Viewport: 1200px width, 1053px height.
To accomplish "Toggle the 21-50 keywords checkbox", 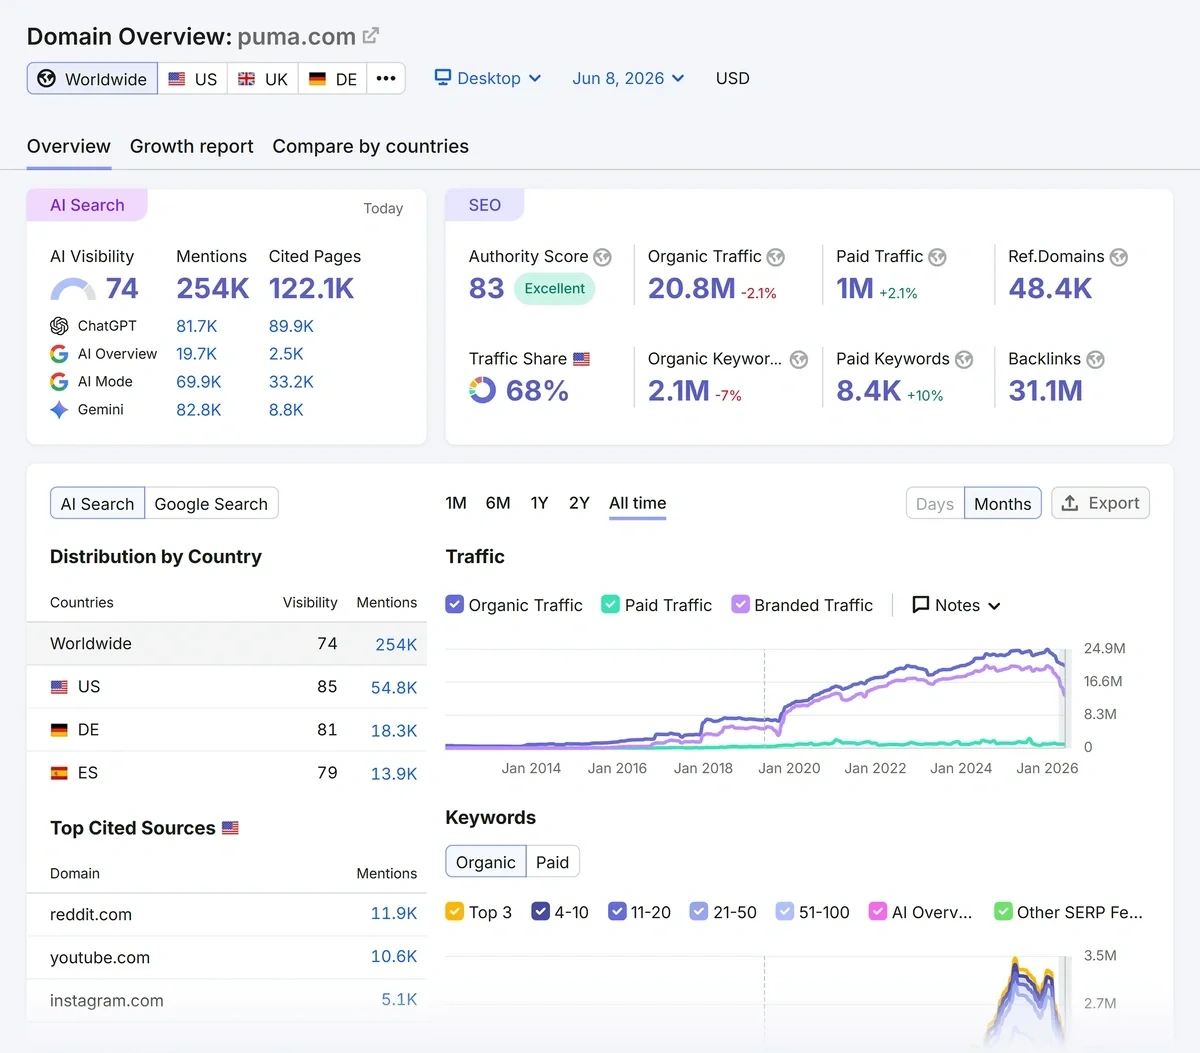I will pyautogui.click(x=699, y=911).
